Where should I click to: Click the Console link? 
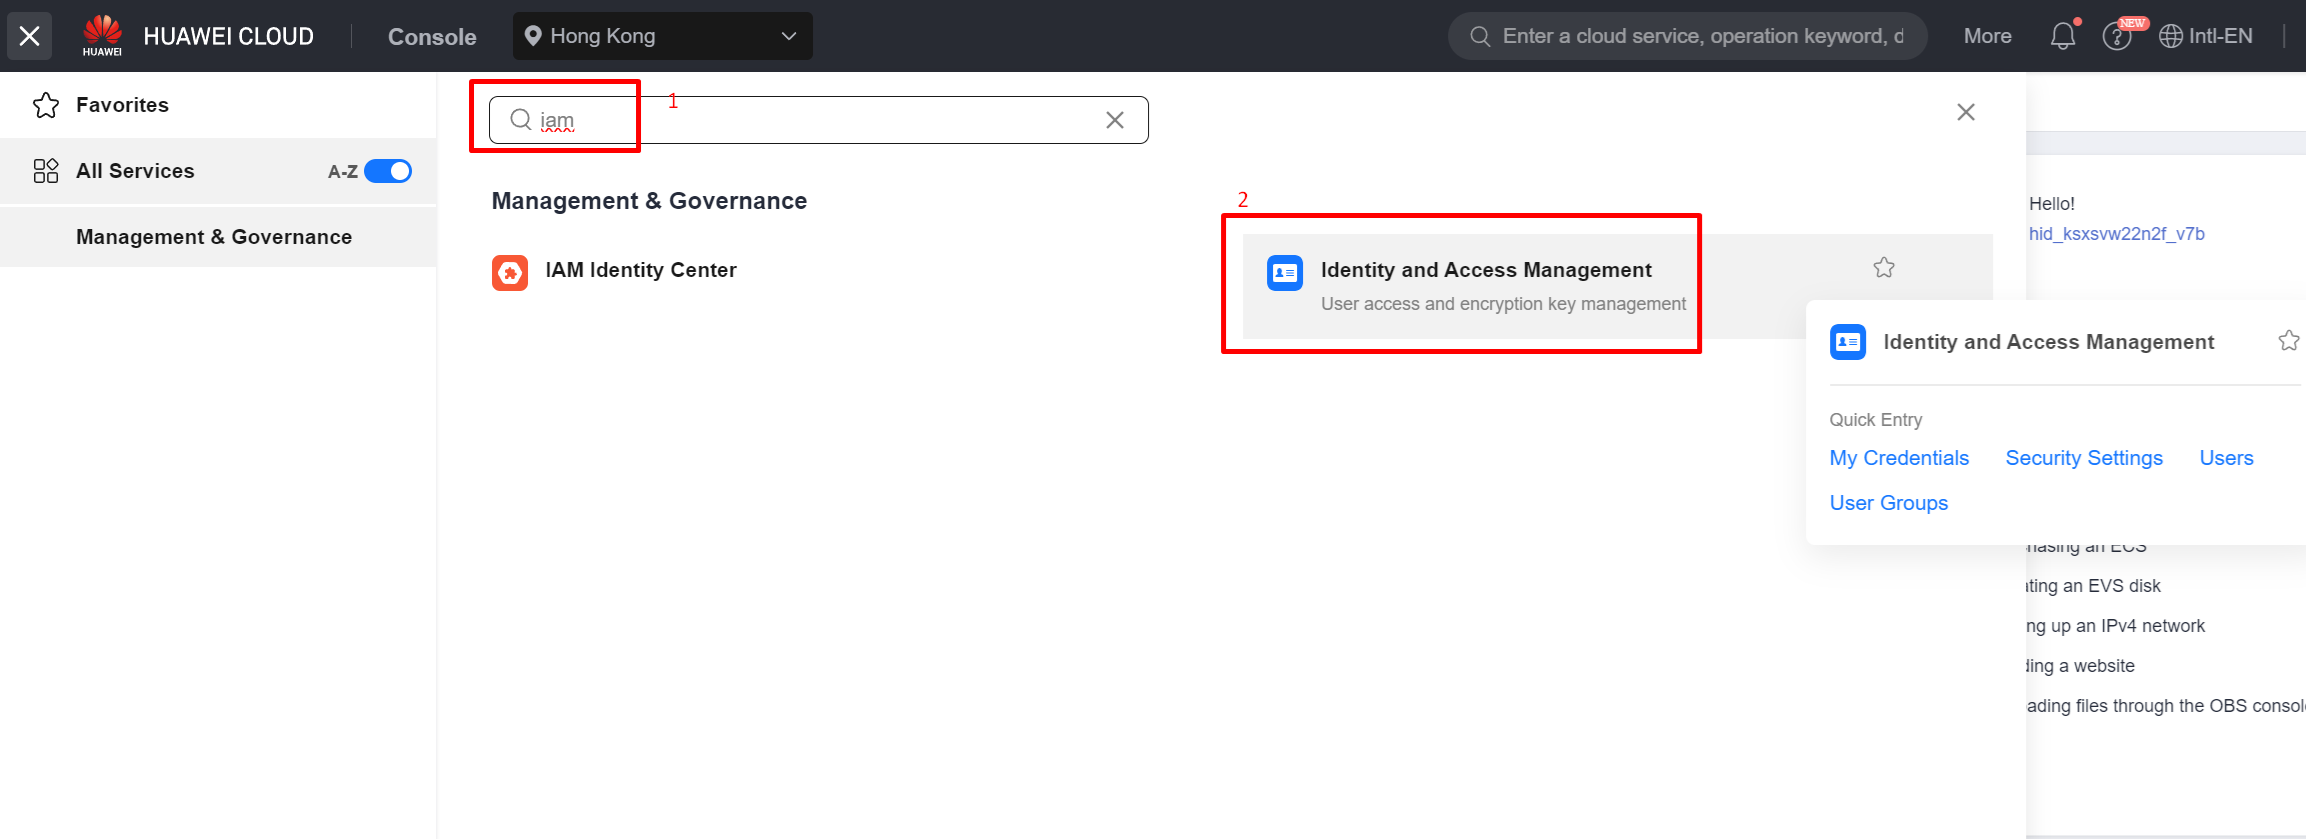[432, 37]
